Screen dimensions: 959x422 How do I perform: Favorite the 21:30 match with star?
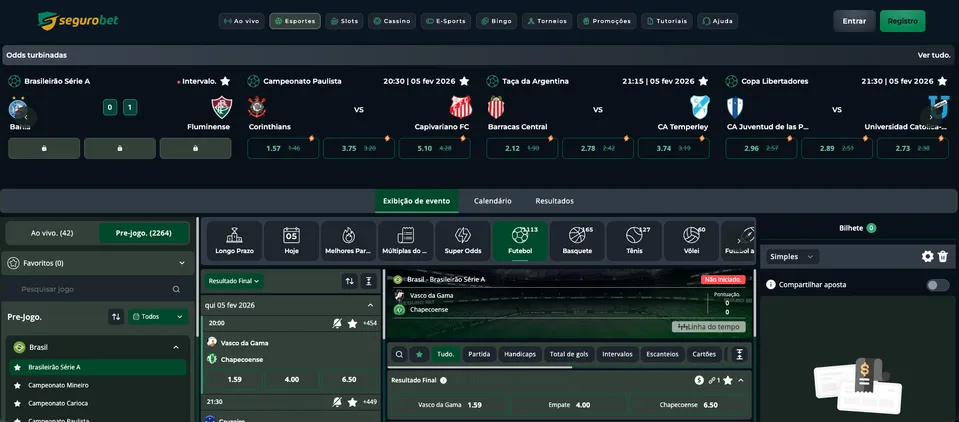pyautogui.click(x=352, y=402)
